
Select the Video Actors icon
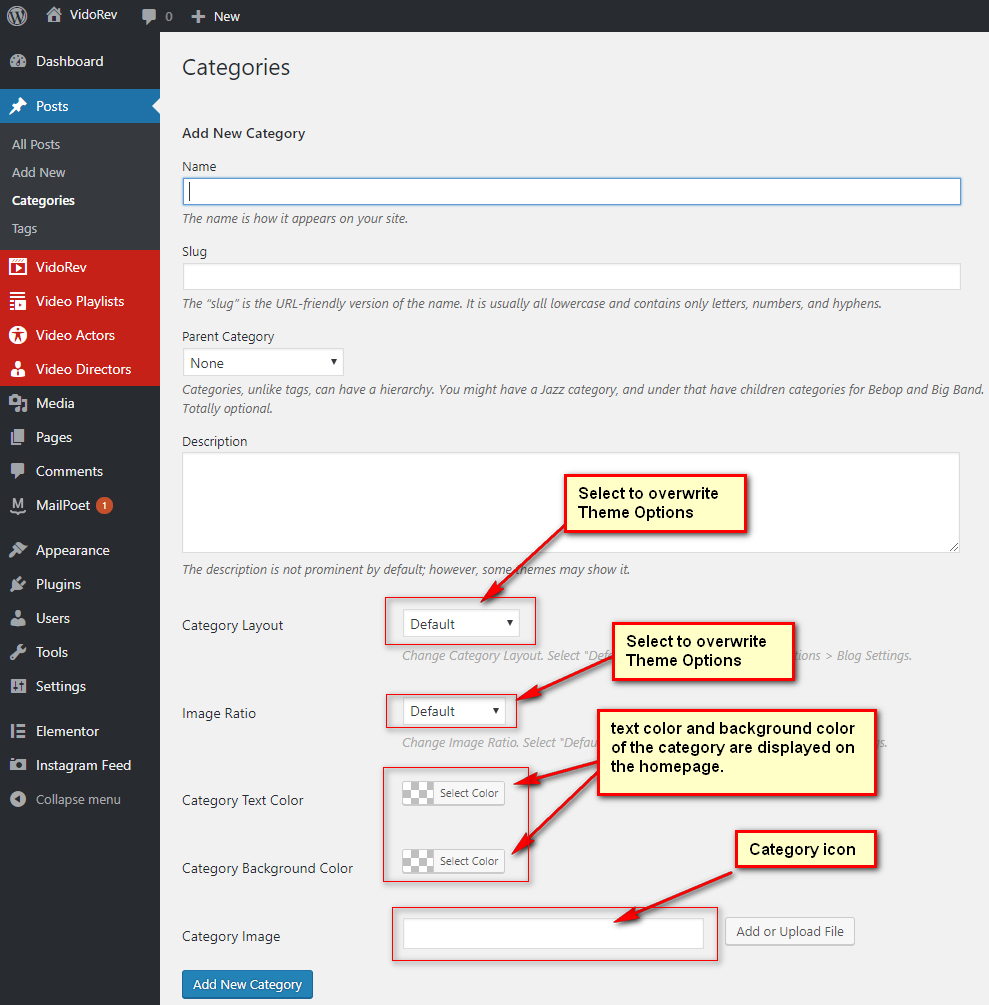click(x=18, y=335)
